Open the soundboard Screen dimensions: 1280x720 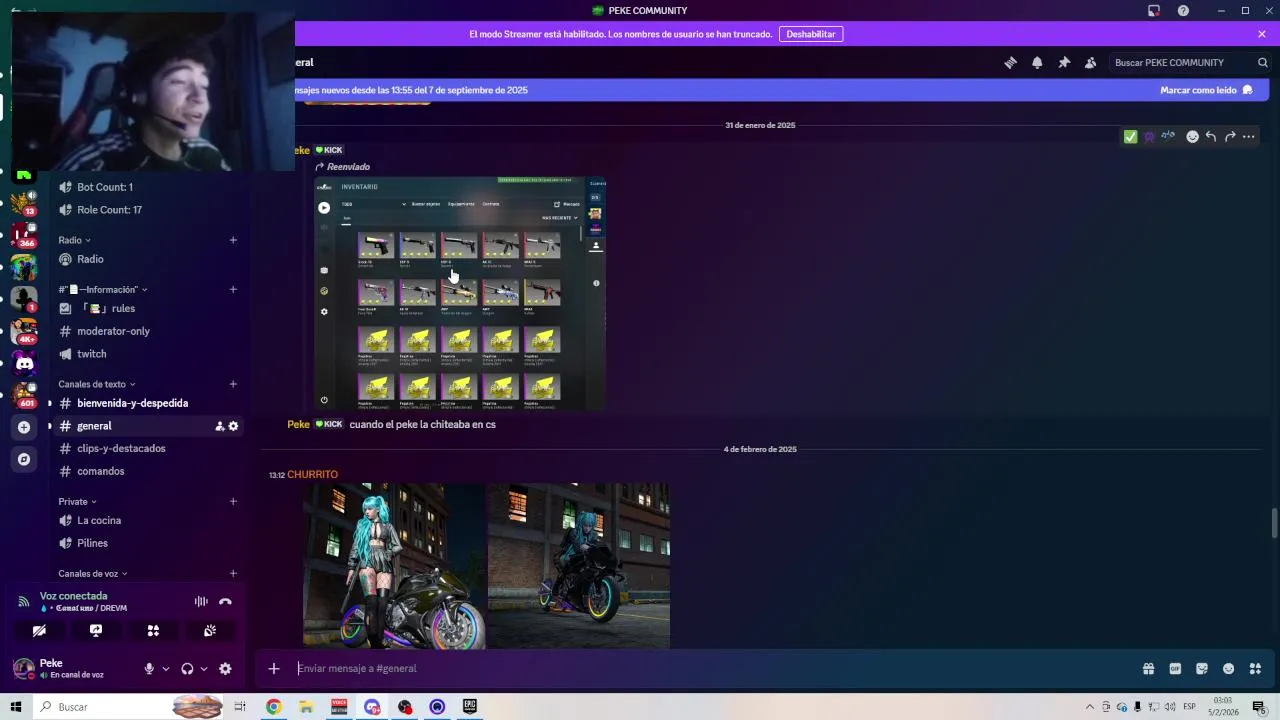tap(210, 631)
